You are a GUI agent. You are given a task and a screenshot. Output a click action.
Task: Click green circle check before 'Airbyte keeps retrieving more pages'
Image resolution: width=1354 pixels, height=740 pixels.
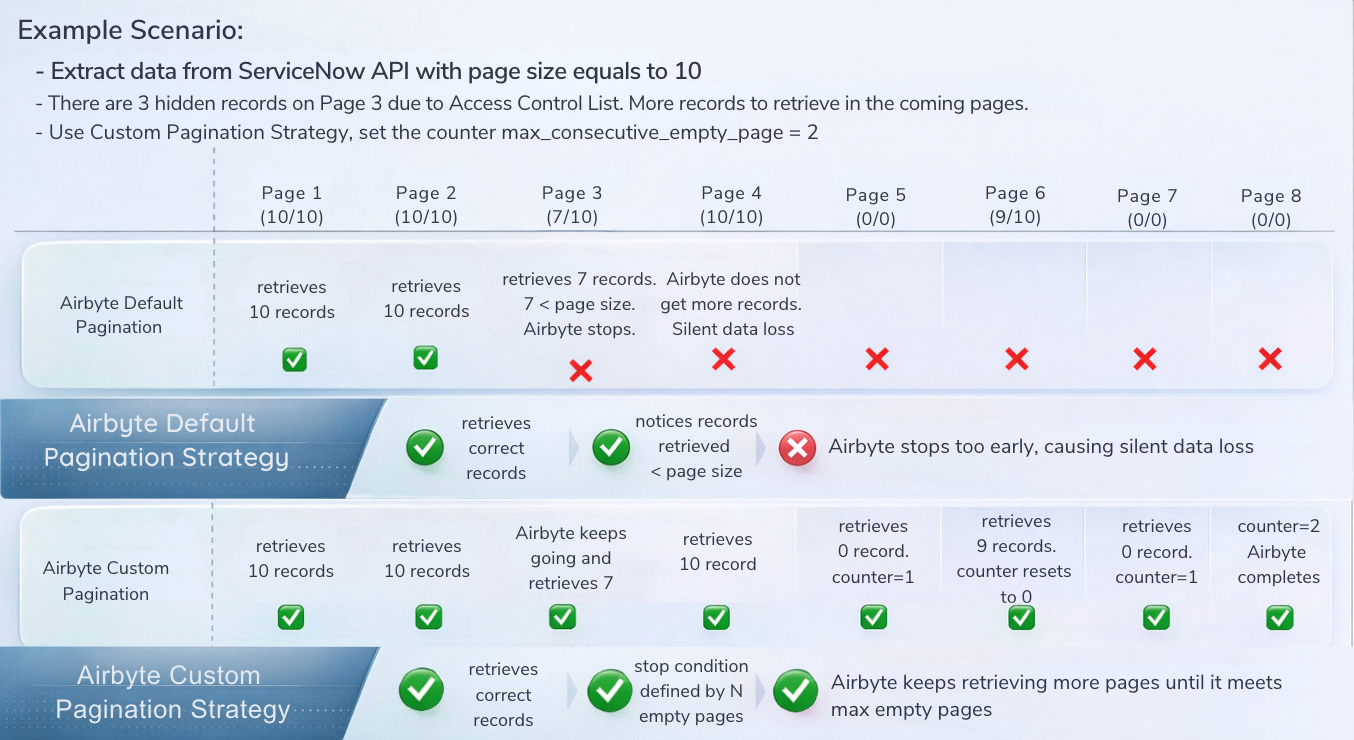795,691
